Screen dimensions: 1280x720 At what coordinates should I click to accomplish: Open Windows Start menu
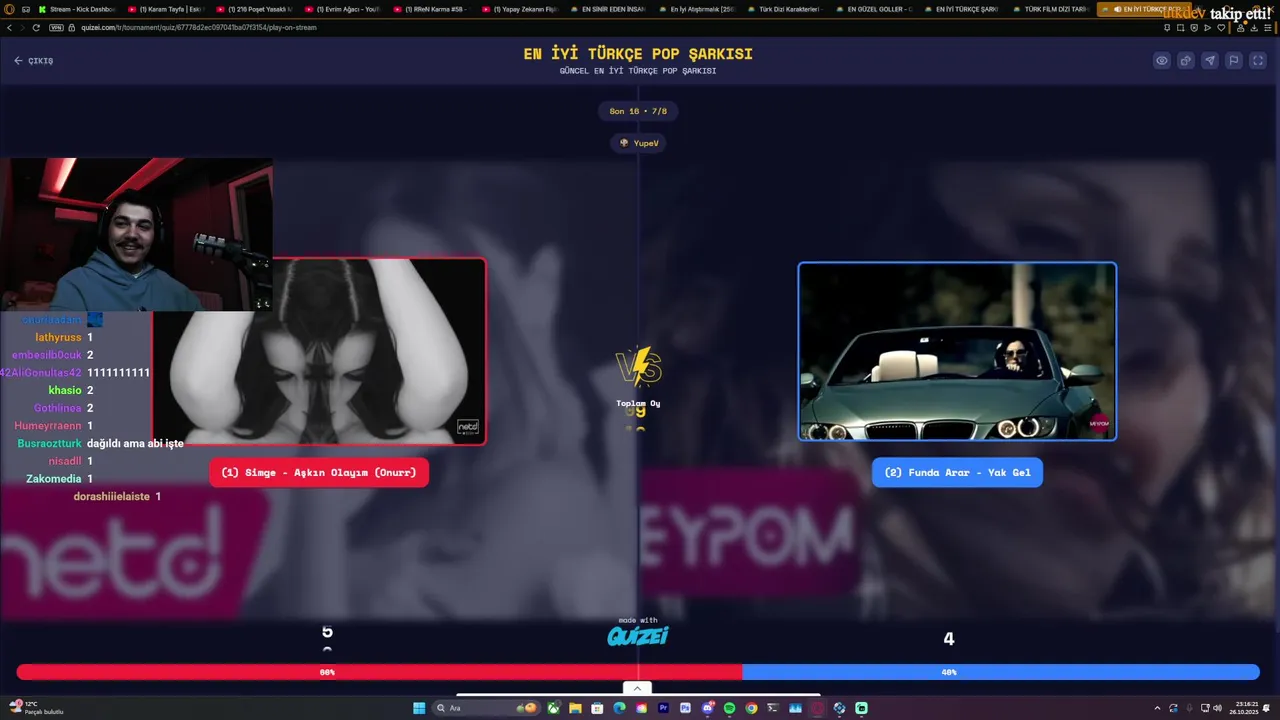click(x=419, y=708)
